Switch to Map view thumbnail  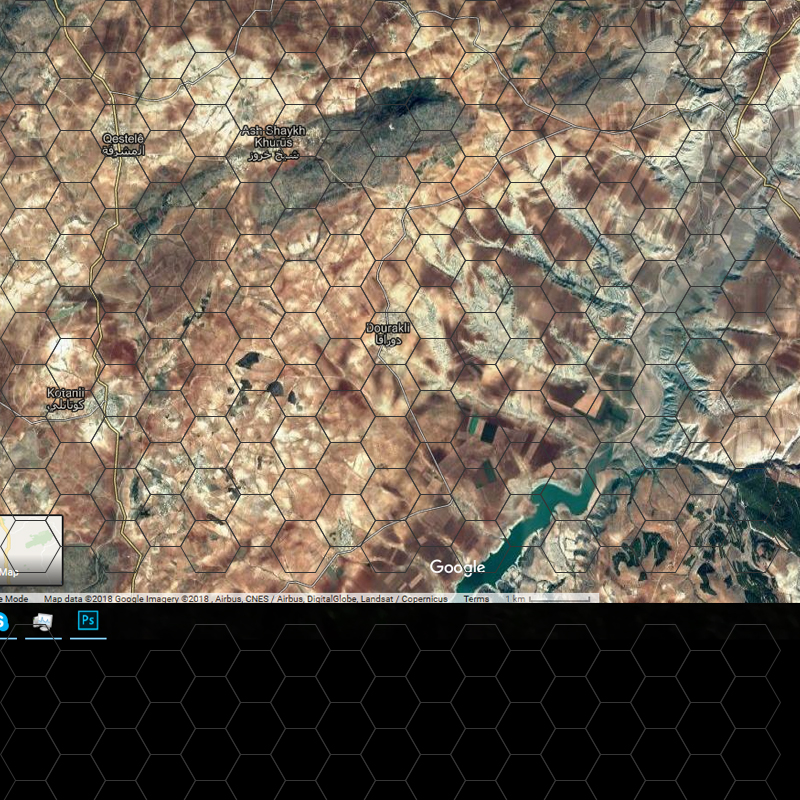click(31, 550)
